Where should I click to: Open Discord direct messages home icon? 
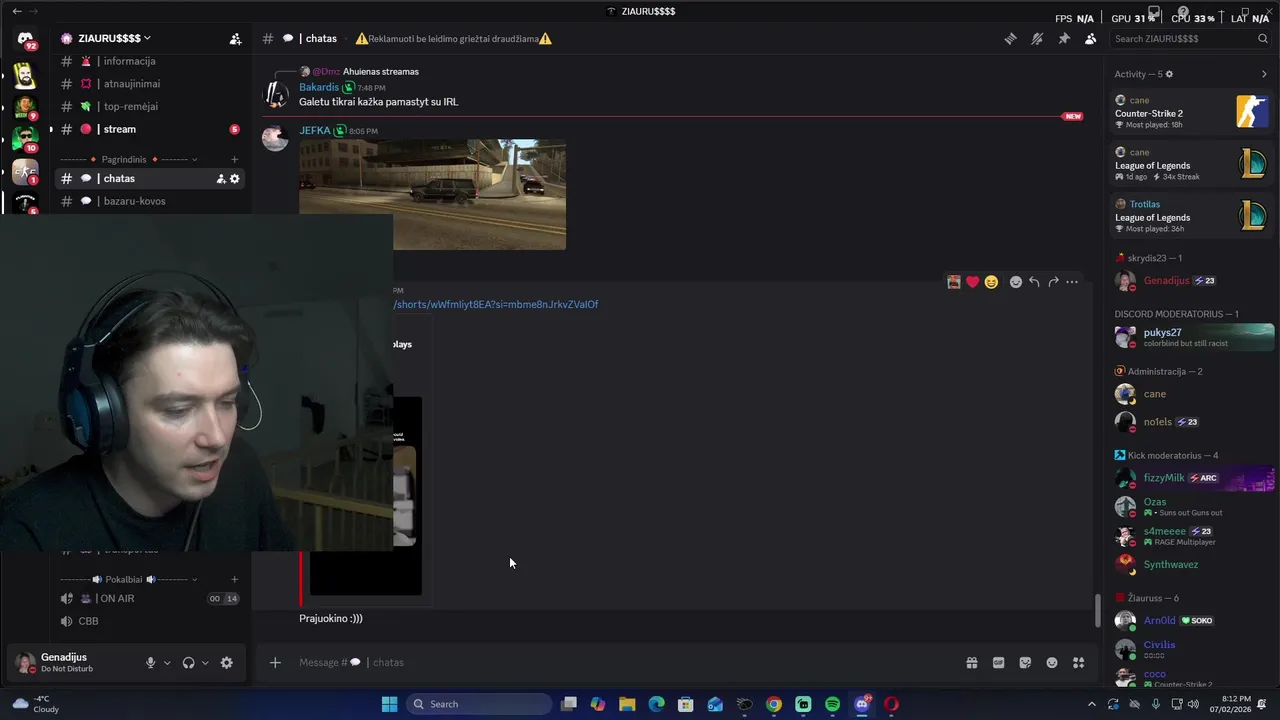(x=25, y=40)
